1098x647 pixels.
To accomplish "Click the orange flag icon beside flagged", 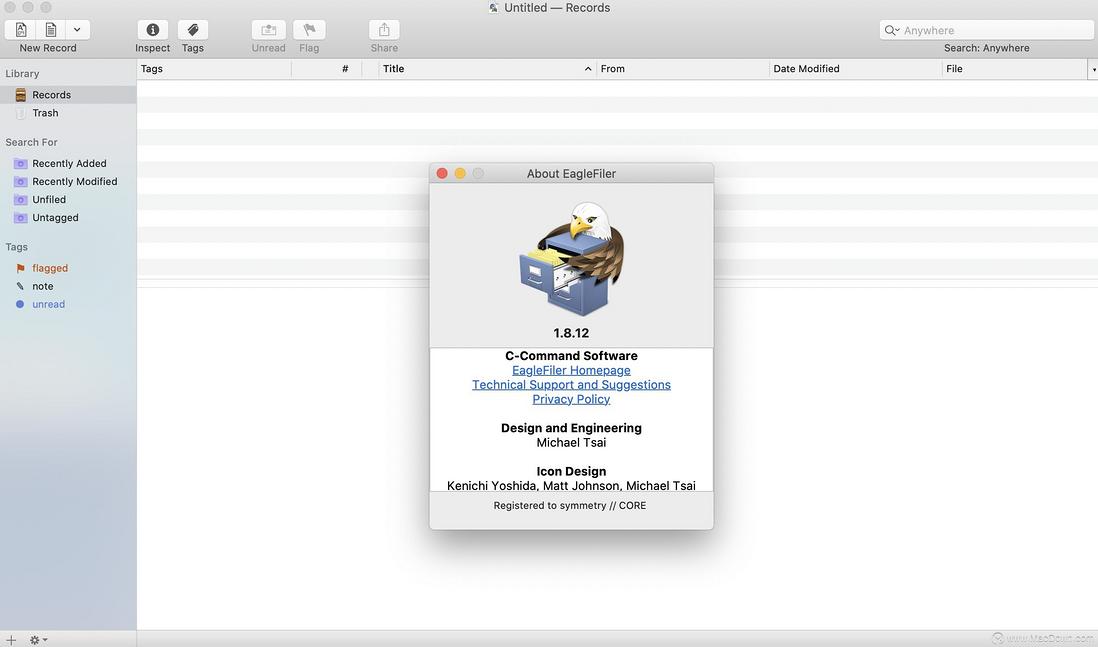I will tap(20, 268).
